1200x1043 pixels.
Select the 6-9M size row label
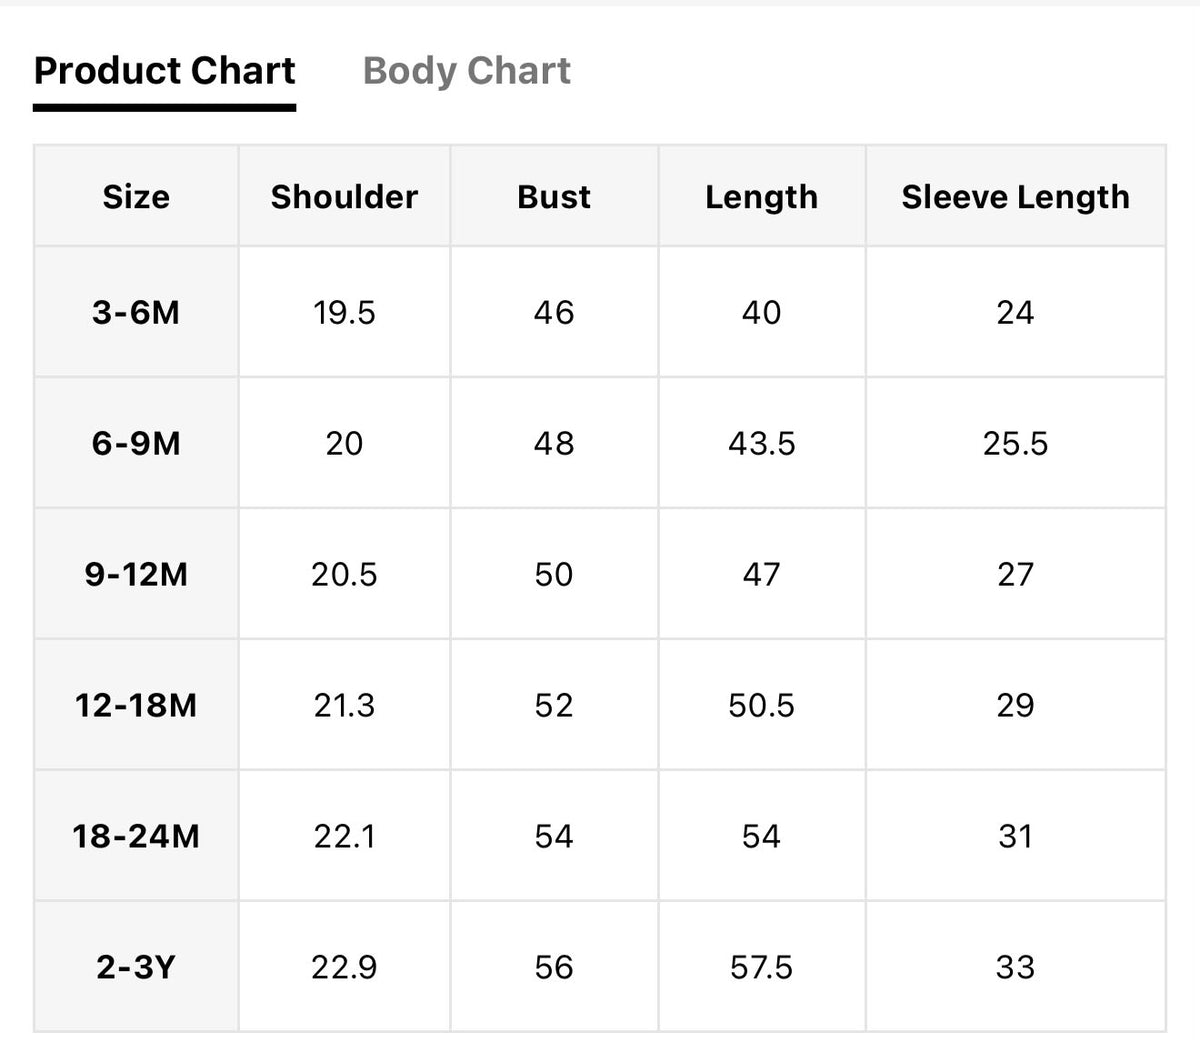(136, 443)
